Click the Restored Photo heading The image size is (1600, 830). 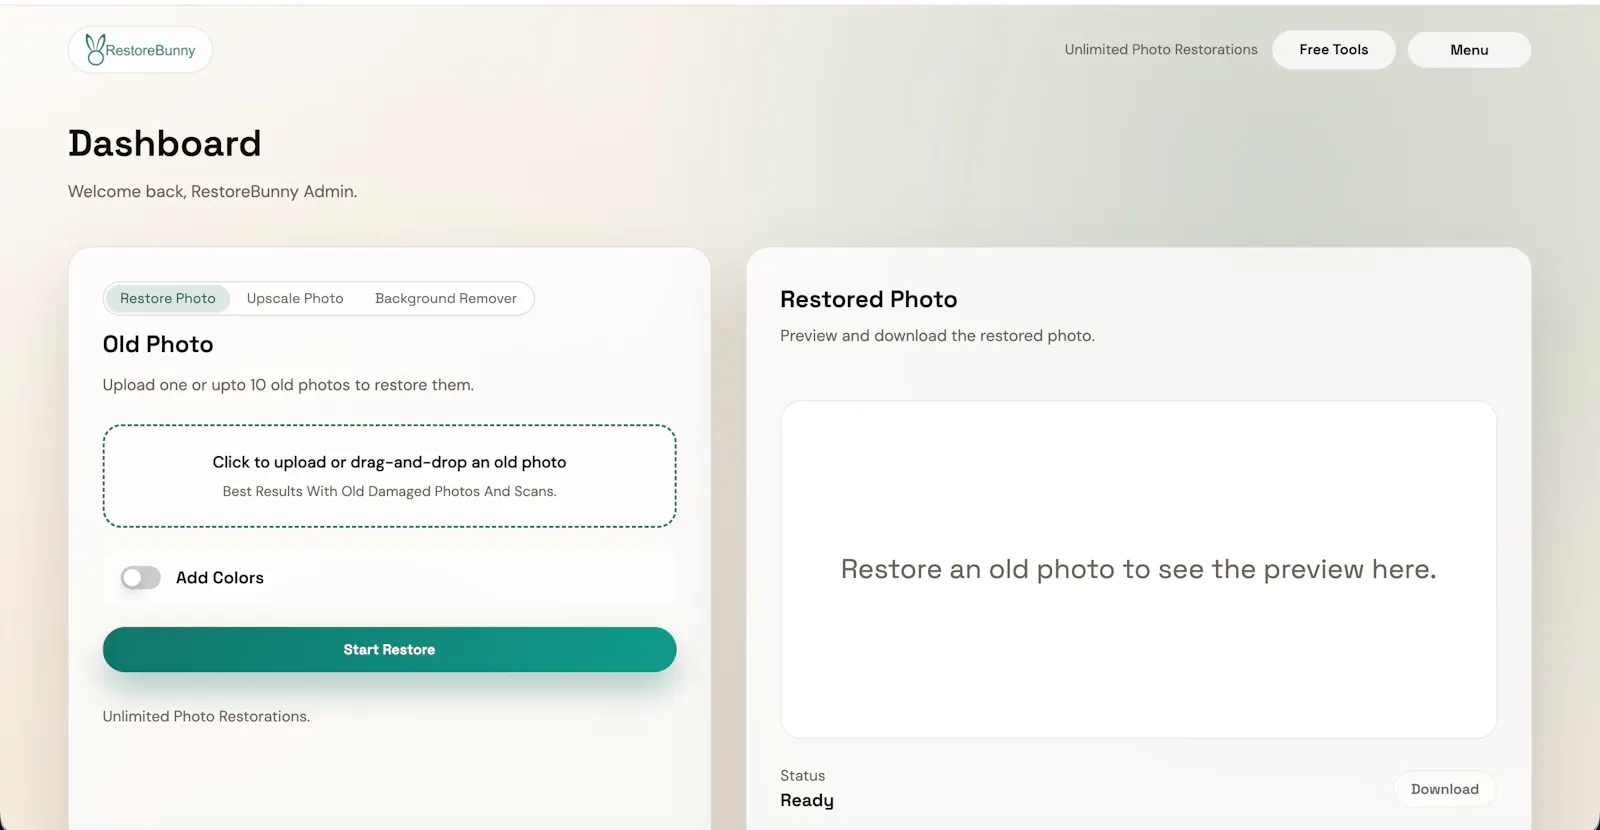869,299
